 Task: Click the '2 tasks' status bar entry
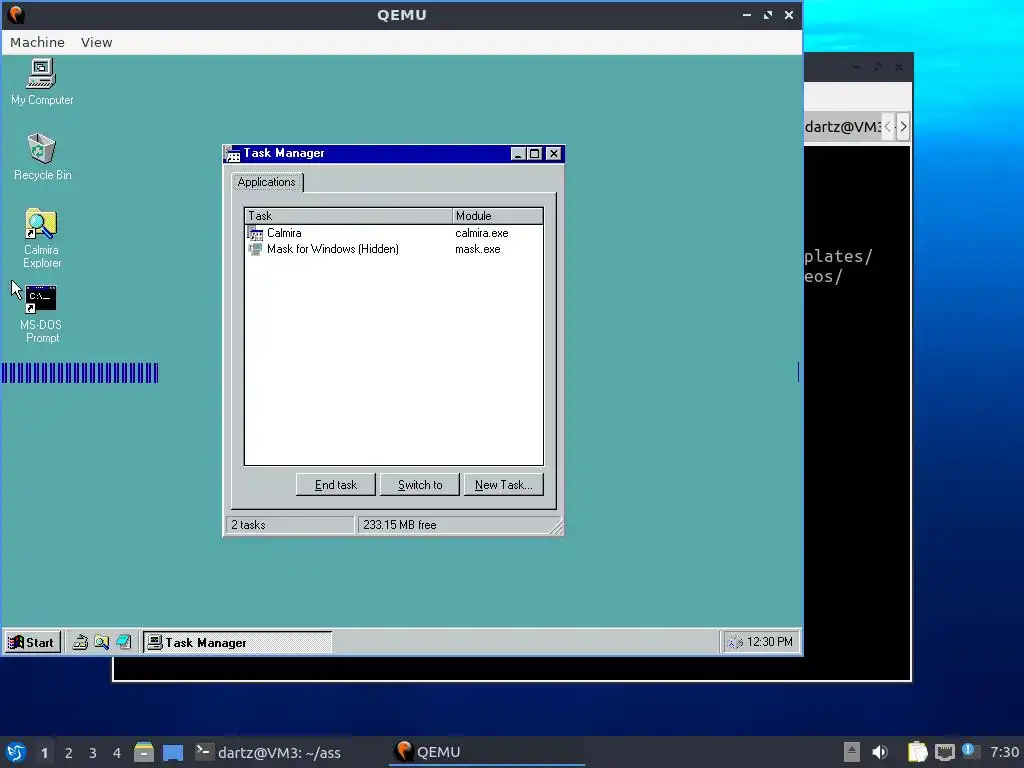click(x=290, y=524)
